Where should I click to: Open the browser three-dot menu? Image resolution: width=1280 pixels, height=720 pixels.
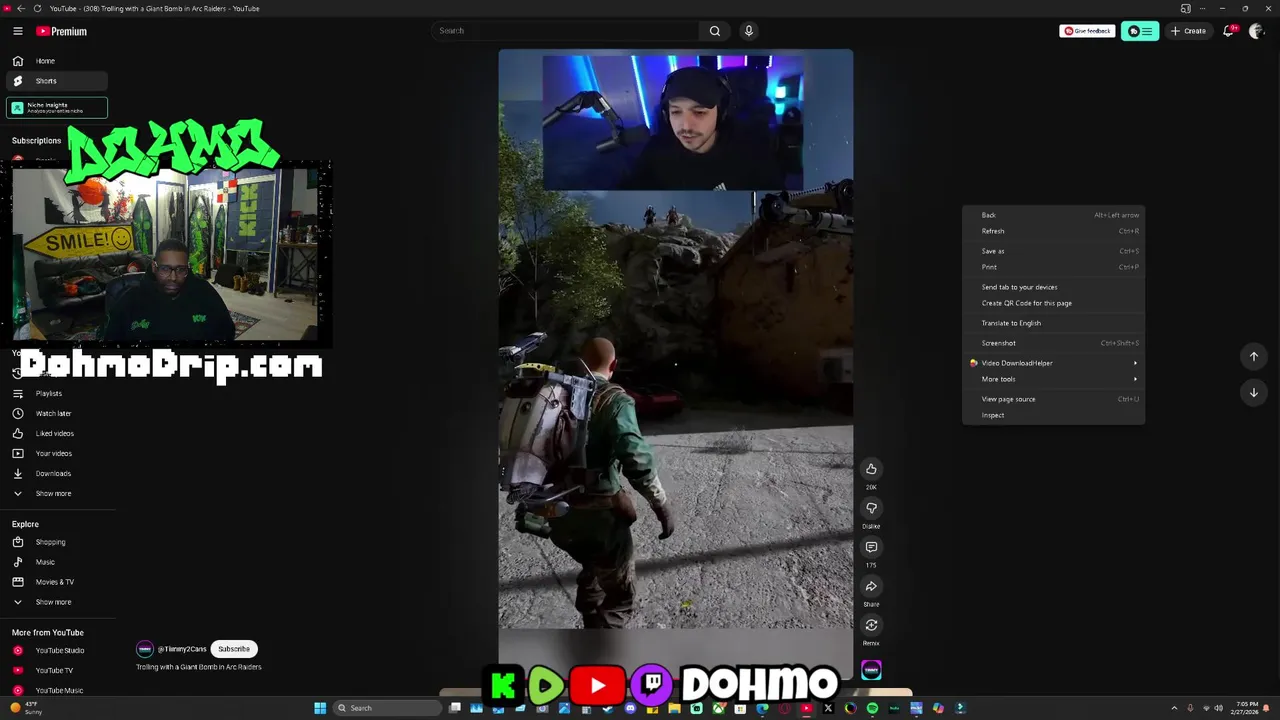point(1203,8)
